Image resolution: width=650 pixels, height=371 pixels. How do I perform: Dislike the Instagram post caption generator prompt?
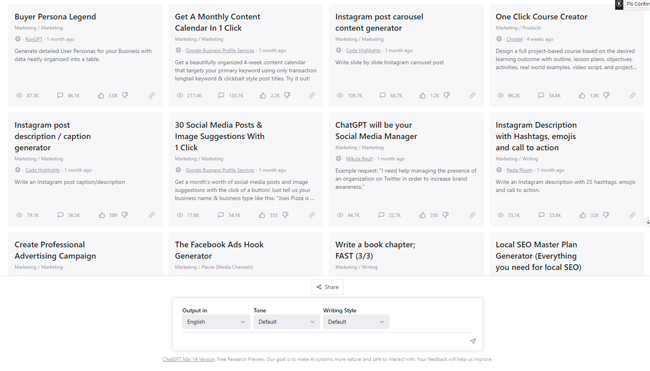coord(125,215)
